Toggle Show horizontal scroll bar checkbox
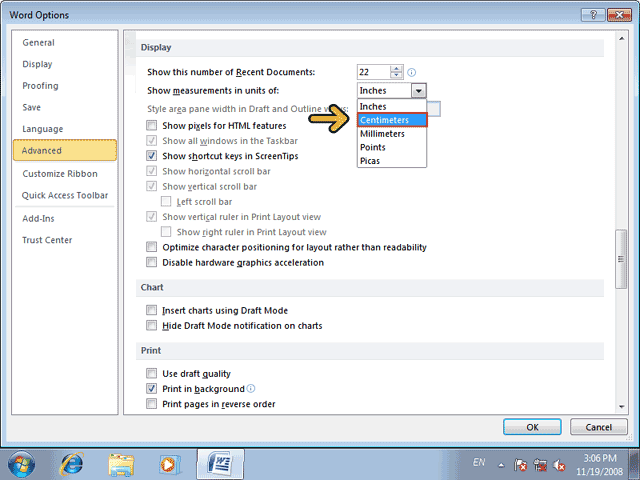The image size is (640, 480). [151, 171]
